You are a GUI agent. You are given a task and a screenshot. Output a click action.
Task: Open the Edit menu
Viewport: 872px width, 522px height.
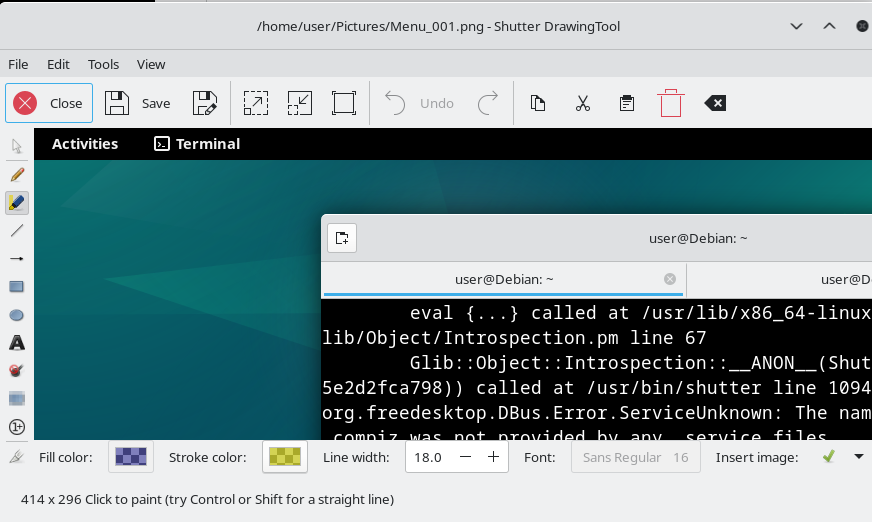tap(58, 64)
